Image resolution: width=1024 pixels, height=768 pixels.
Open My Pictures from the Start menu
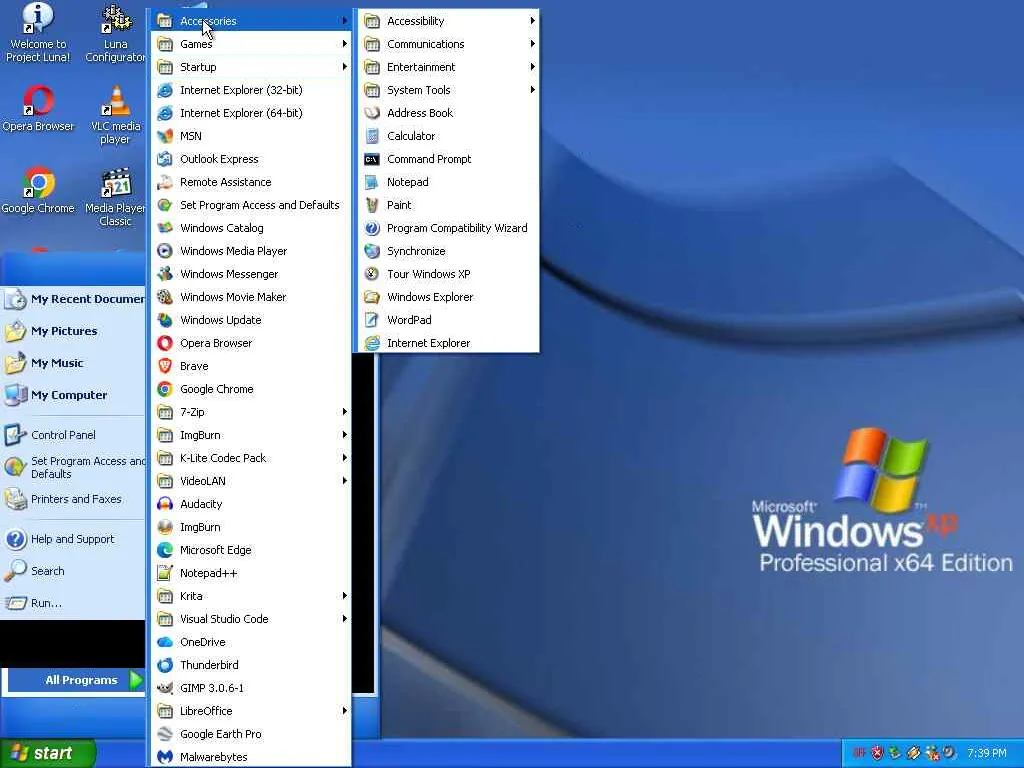tap(74, 331)
